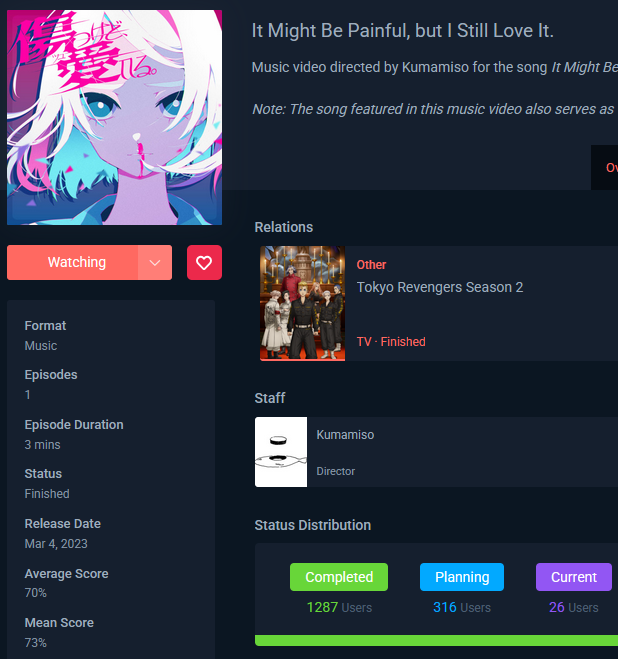Select the Completed status distribution badge
The height and width of the screenshot is (659, 618).
click(339, 577)
